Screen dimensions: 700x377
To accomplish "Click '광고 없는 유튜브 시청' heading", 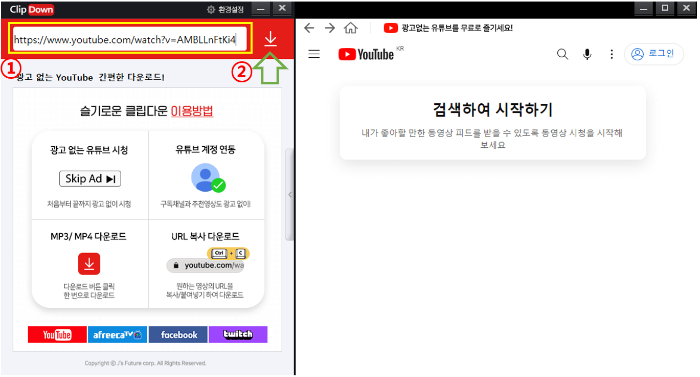I will click(89, 150).
